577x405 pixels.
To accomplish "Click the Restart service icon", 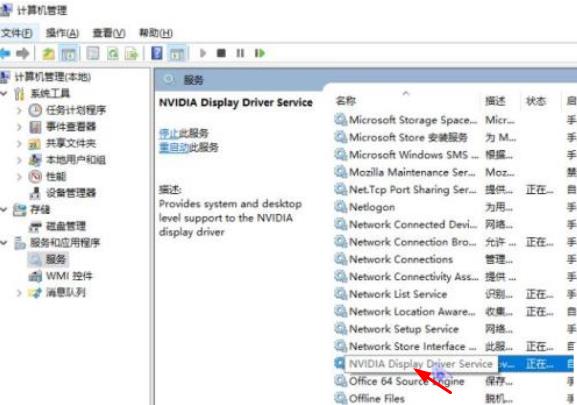I will 260,54.
